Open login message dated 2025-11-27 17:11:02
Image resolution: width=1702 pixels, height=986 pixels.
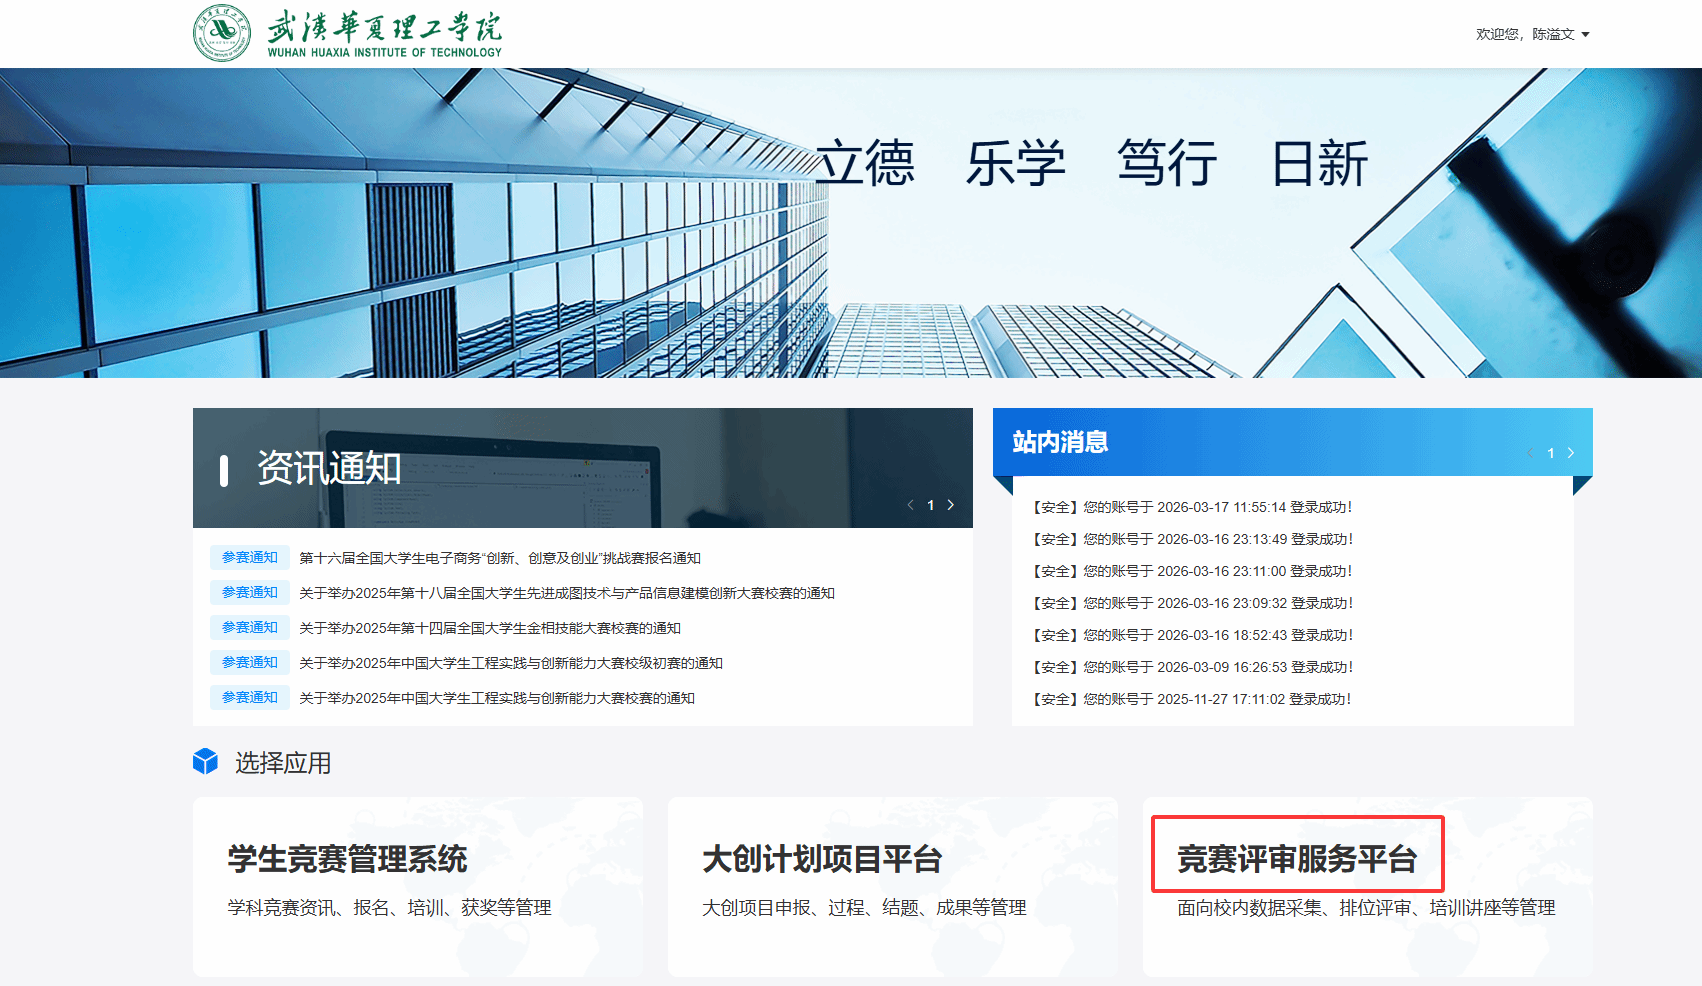coord(1192,699)
